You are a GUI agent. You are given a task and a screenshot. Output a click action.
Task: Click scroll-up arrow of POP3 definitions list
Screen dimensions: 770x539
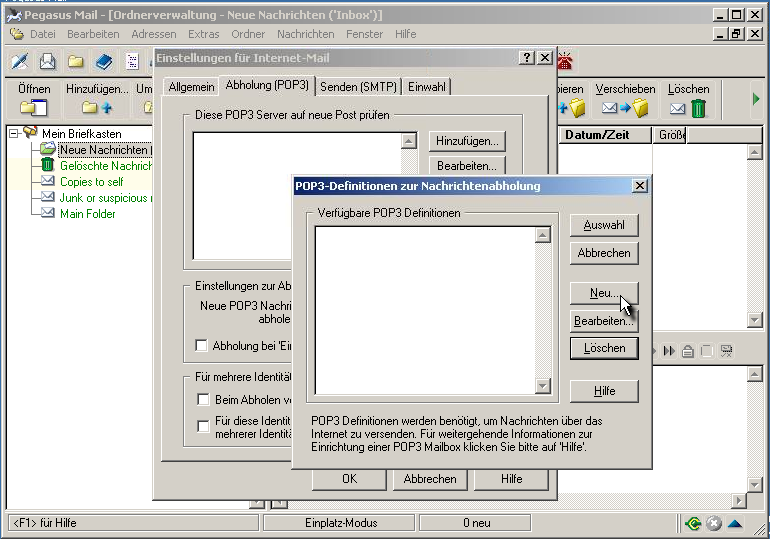point(542,236)
